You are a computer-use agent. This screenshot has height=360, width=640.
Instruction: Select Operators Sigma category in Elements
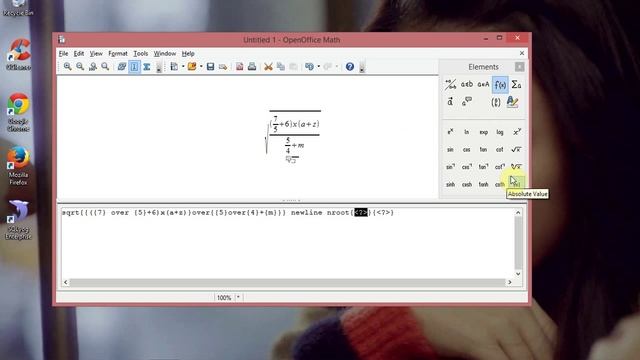tap(516, 84)
